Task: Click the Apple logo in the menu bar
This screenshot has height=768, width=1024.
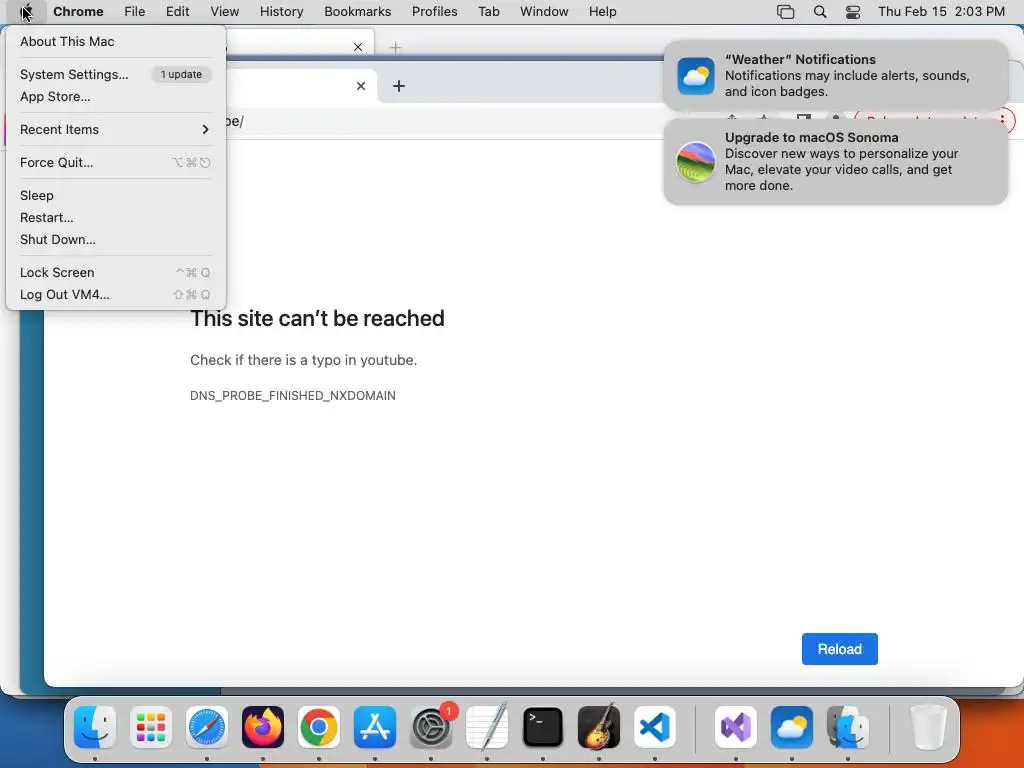Action: click(26, 12)
